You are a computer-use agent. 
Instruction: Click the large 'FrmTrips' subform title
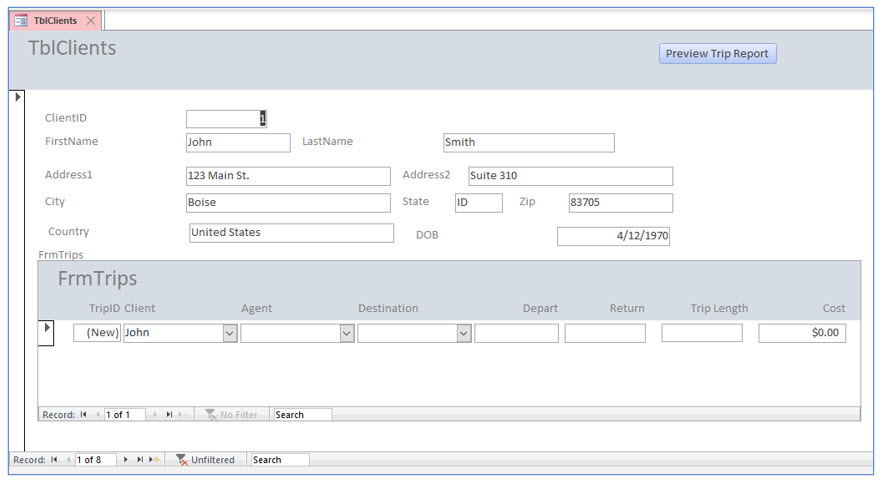[97, 279]
